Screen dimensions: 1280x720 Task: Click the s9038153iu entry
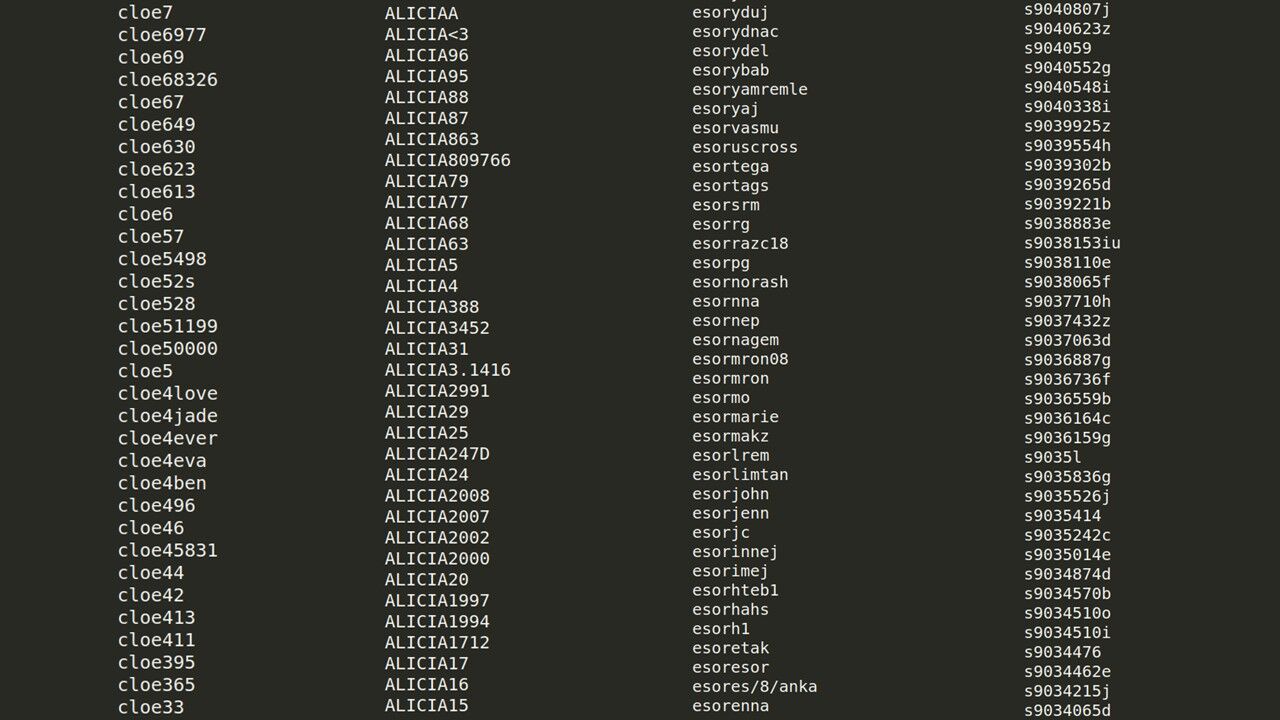coord(1072,243)
